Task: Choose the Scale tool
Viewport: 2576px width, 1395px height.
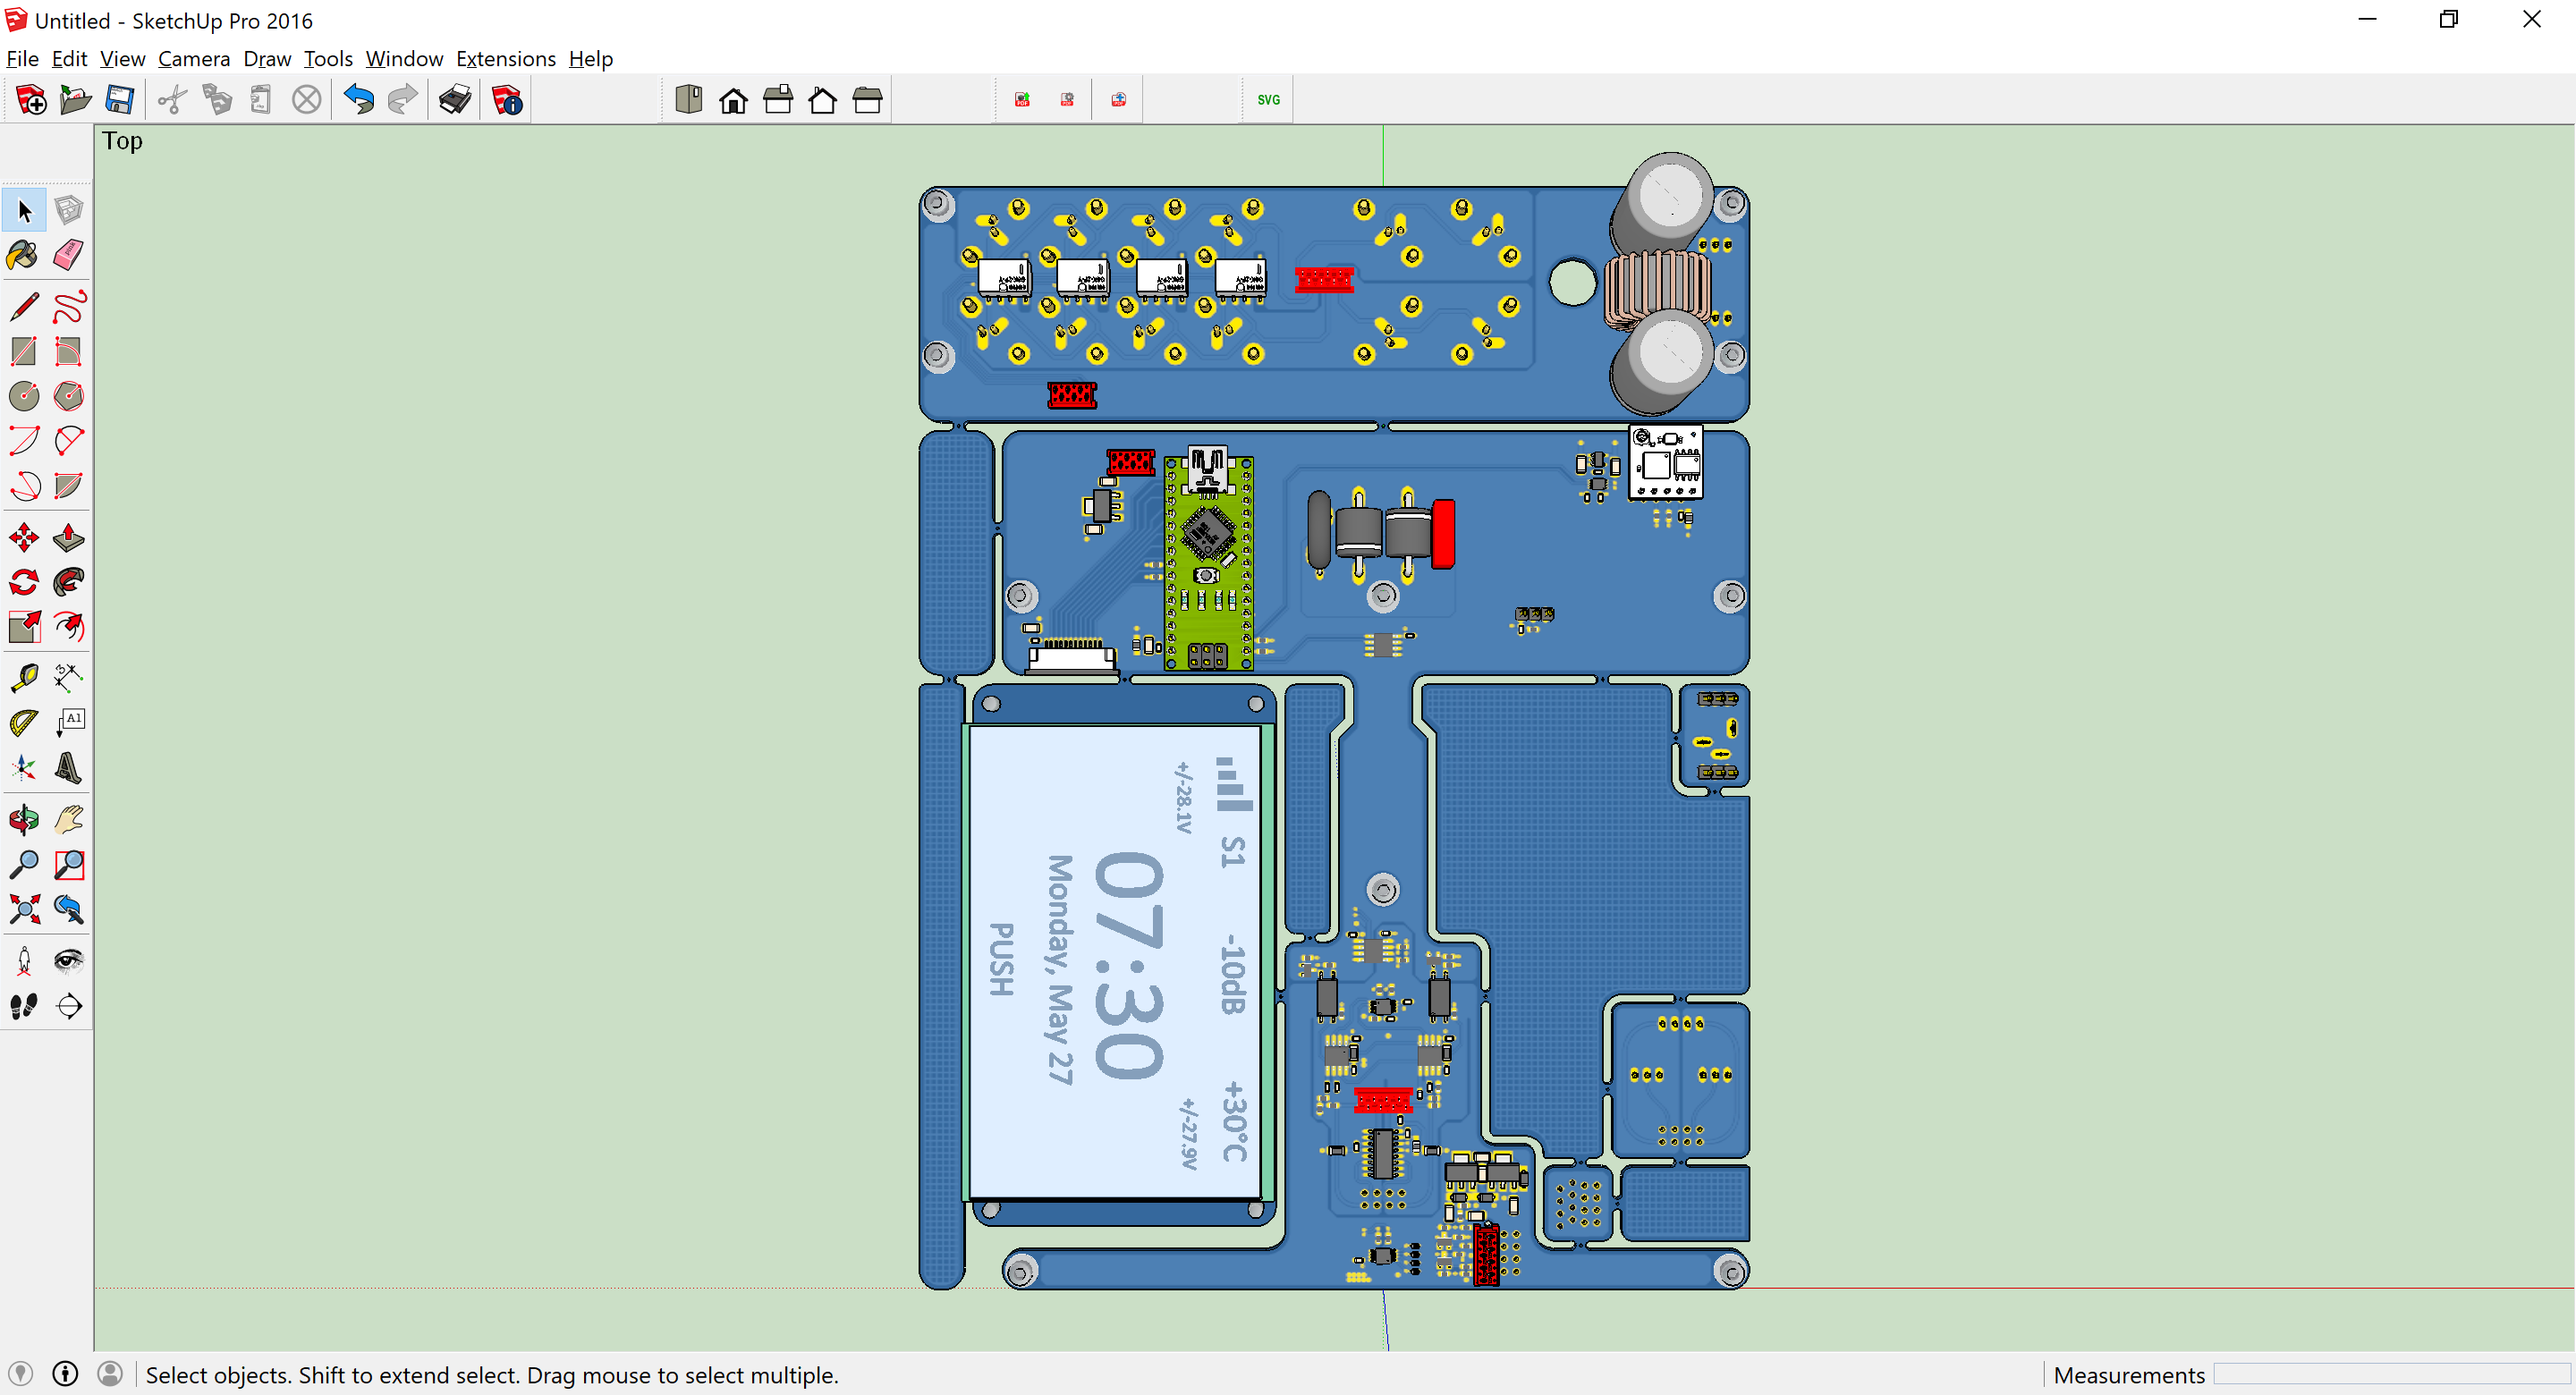Action: pos(24,627)
